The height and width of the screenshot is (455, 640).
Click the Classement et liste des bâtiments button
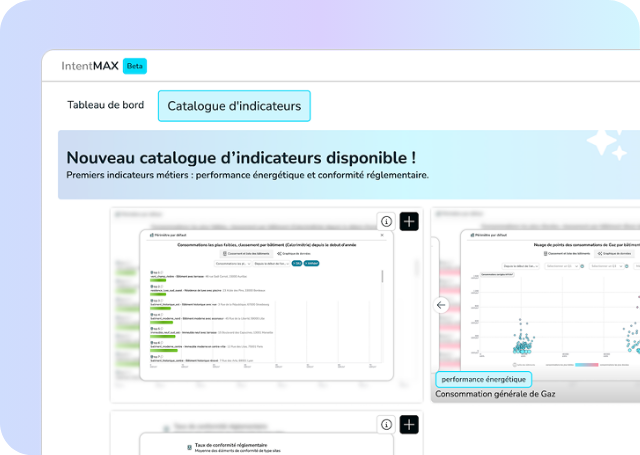click(x=246, y=253)
